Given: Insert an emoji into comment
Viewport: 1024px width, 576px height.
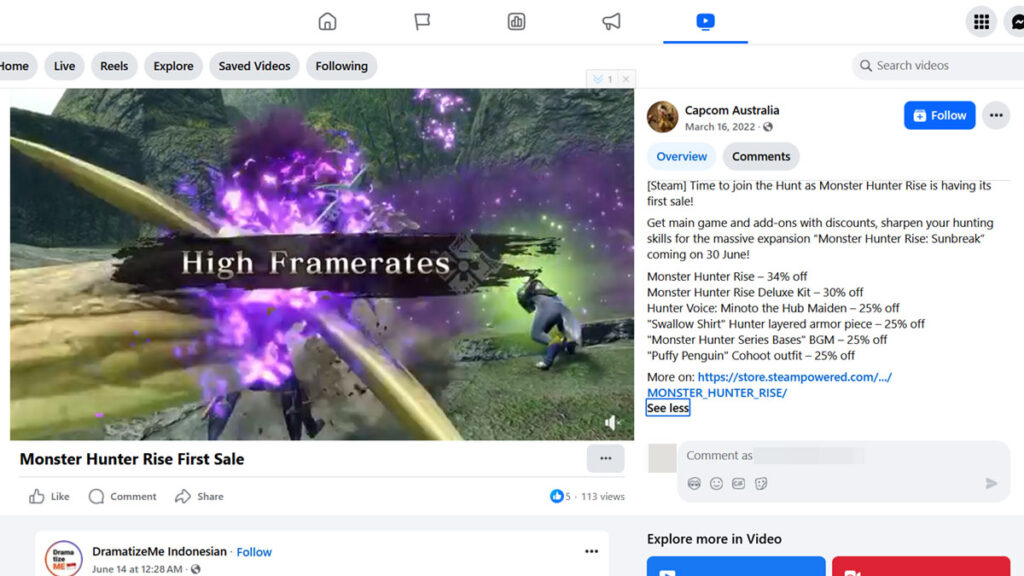Looking at the screenshot, I should pos(716,484).
